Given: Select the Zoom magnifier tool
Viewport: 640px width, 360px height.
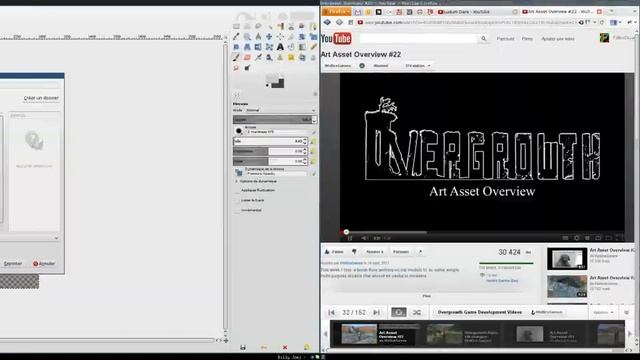Looking at the screenshot, I should click(247, 37).
